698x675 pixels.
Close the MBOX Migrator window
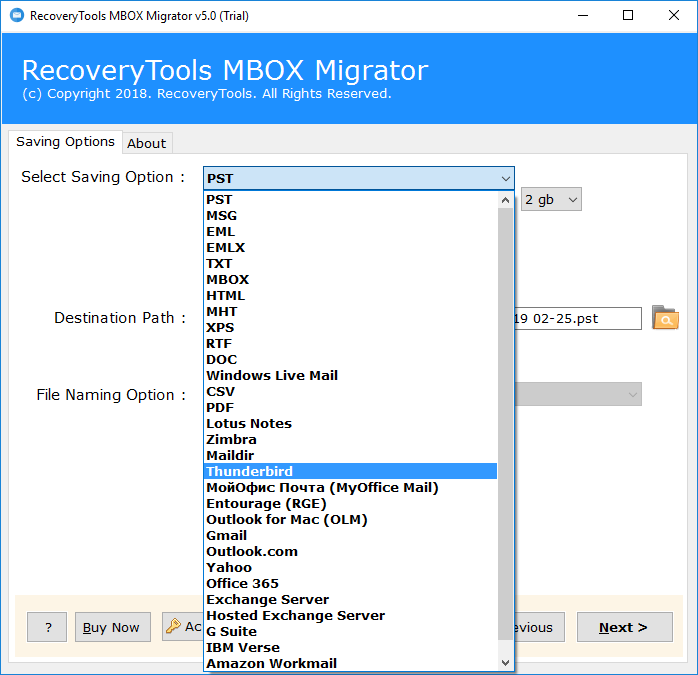click(674, 16)
